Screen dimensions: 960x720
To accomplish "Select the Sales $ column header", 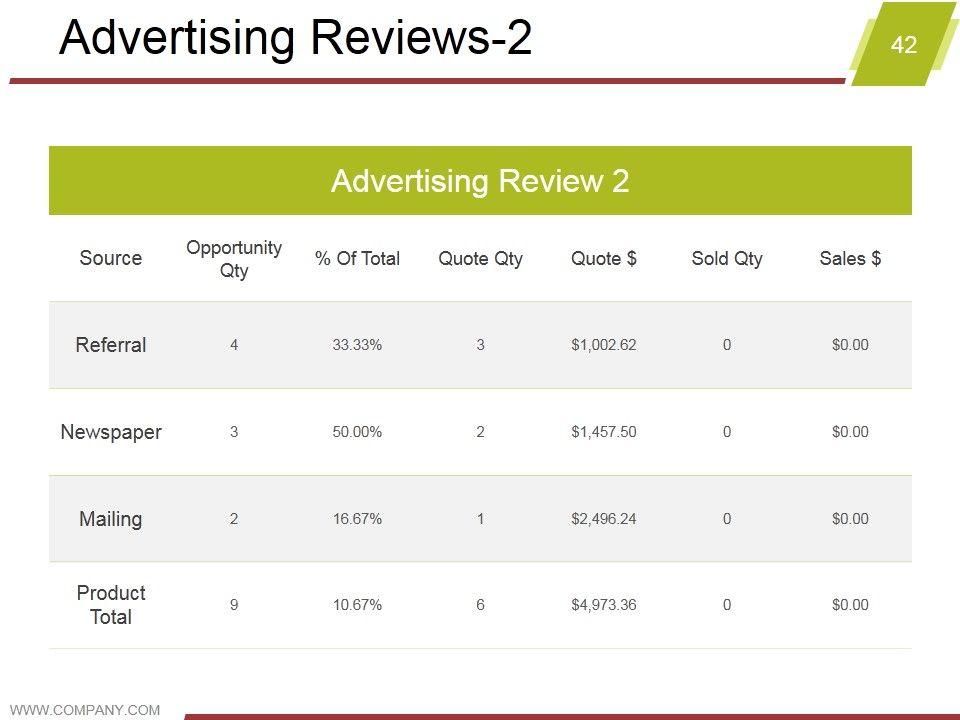I will pyautogui.click(x=850, y=258).
